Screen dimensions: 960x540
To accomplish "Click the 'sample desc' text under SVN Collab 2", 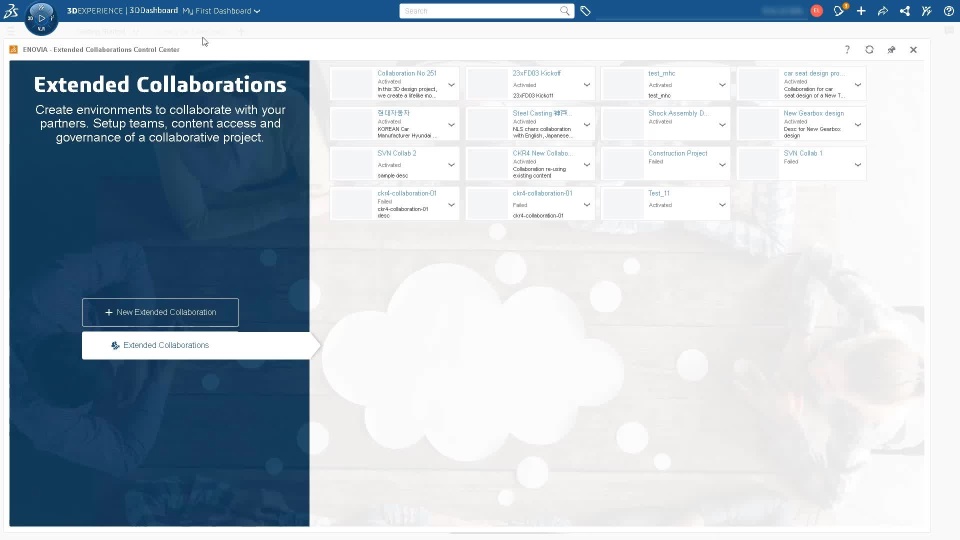I will (x=392, y=176).
